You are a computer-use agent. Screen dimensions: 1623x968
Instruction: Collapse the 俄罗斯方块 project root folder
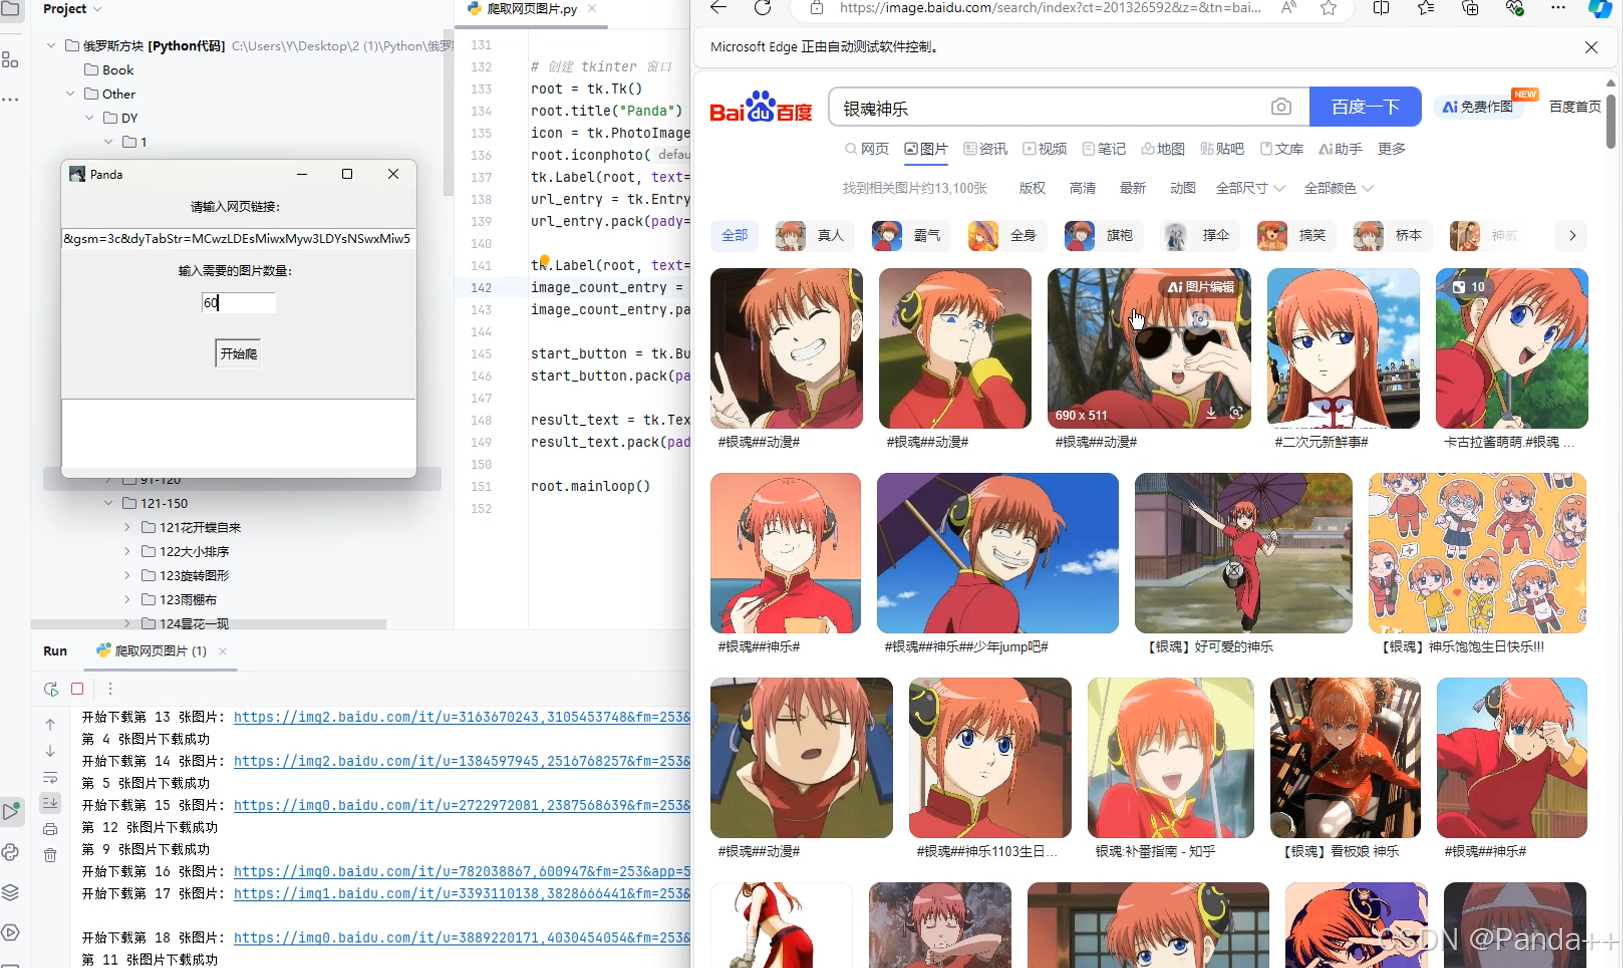(x=51, y=46)
